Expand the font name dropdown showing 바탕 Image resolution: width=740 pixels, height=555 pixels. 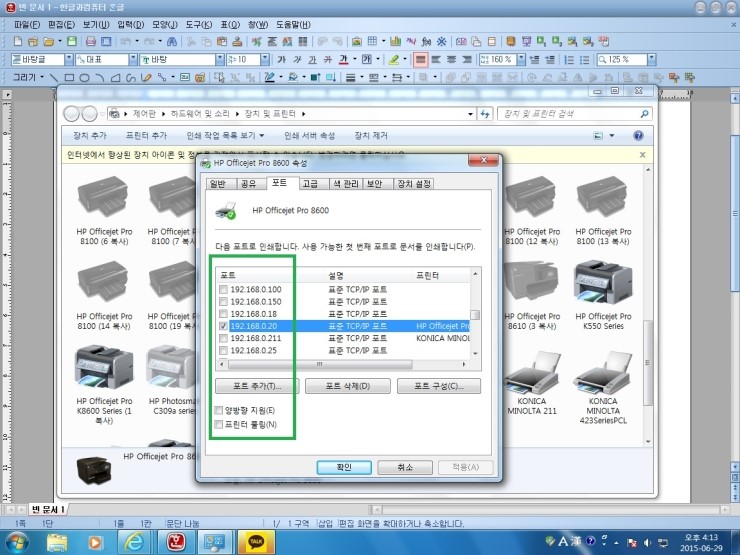(x=220, y=60)
